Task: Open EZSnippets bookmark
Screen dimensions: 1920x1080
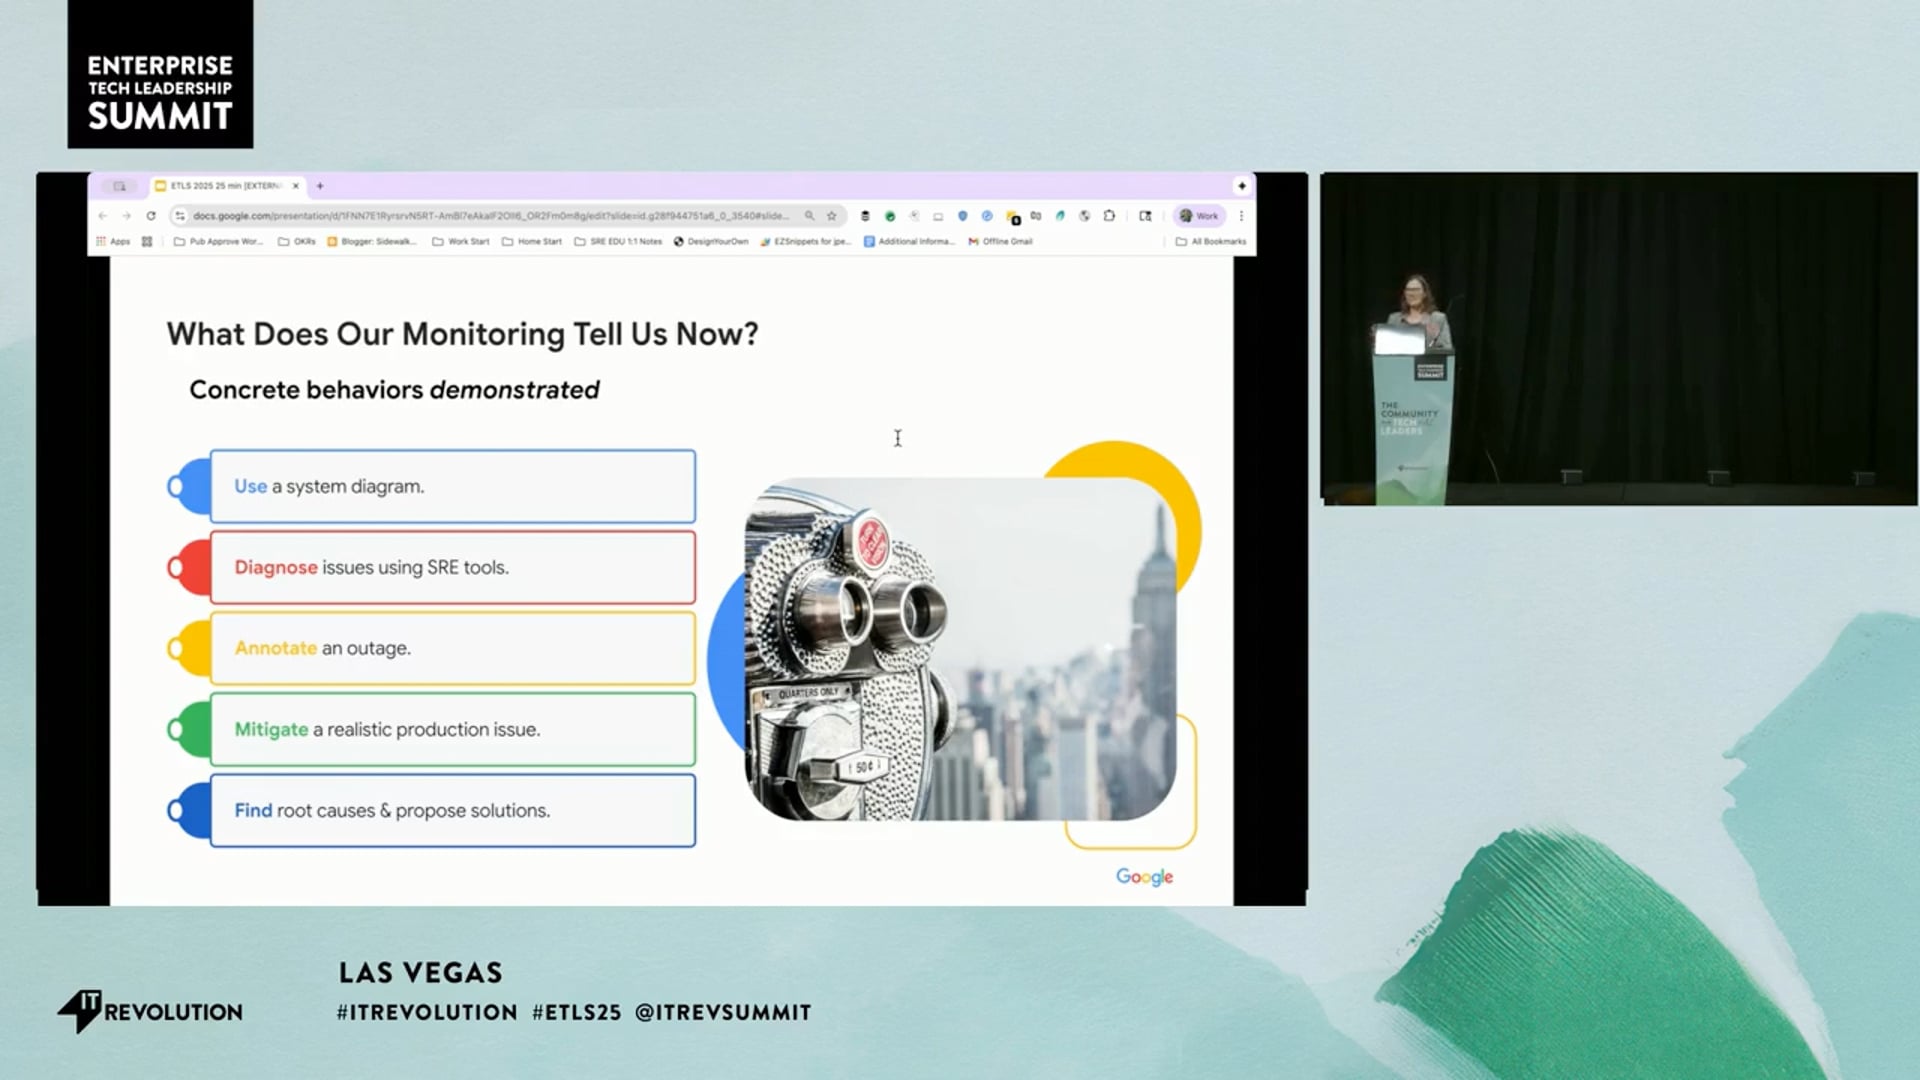Action: [806, 241]
